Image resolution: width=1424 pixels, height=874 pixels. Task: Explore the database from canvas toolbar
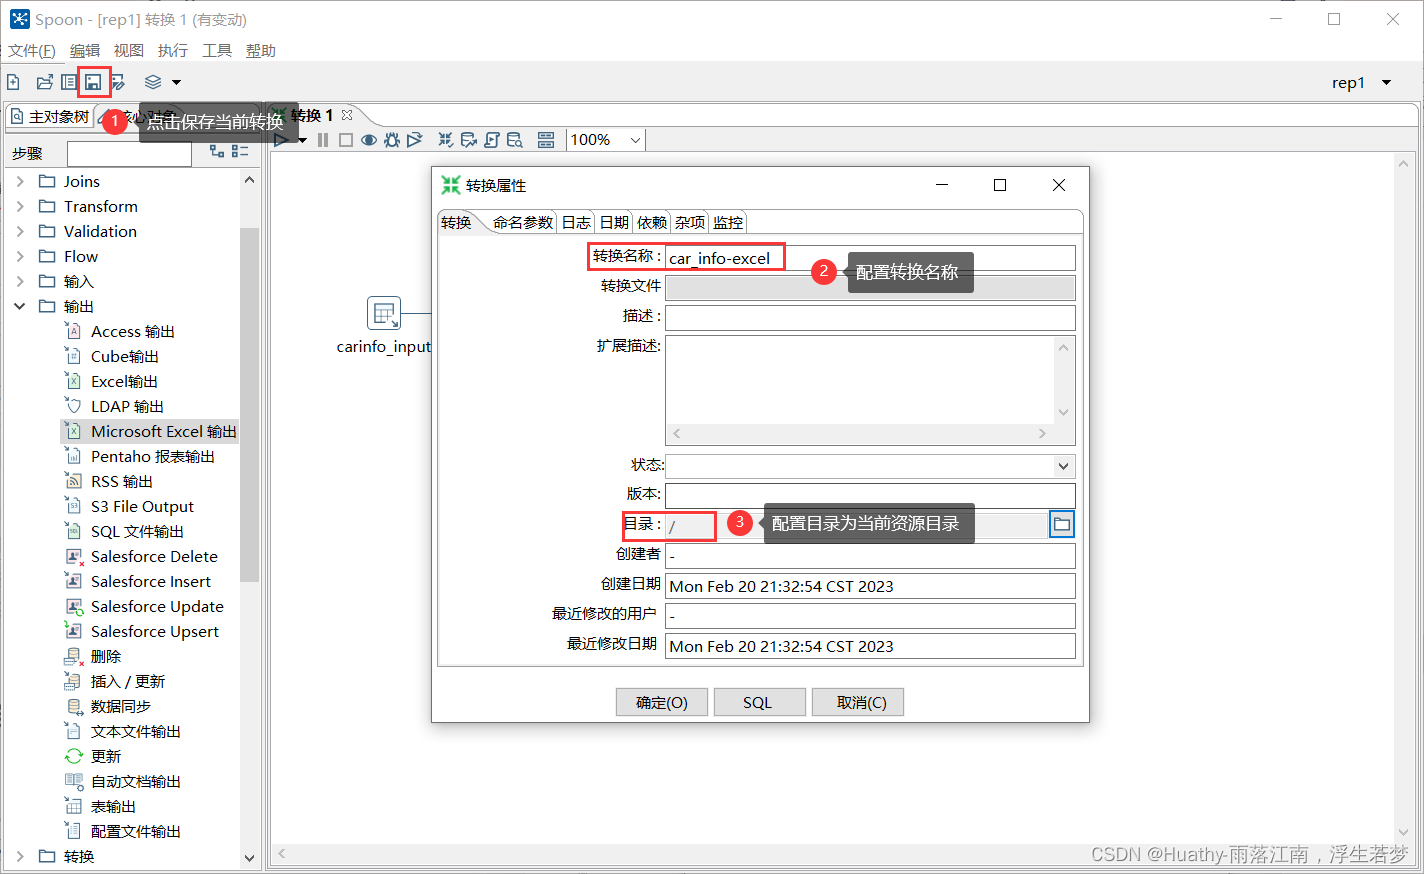point(515,140)
